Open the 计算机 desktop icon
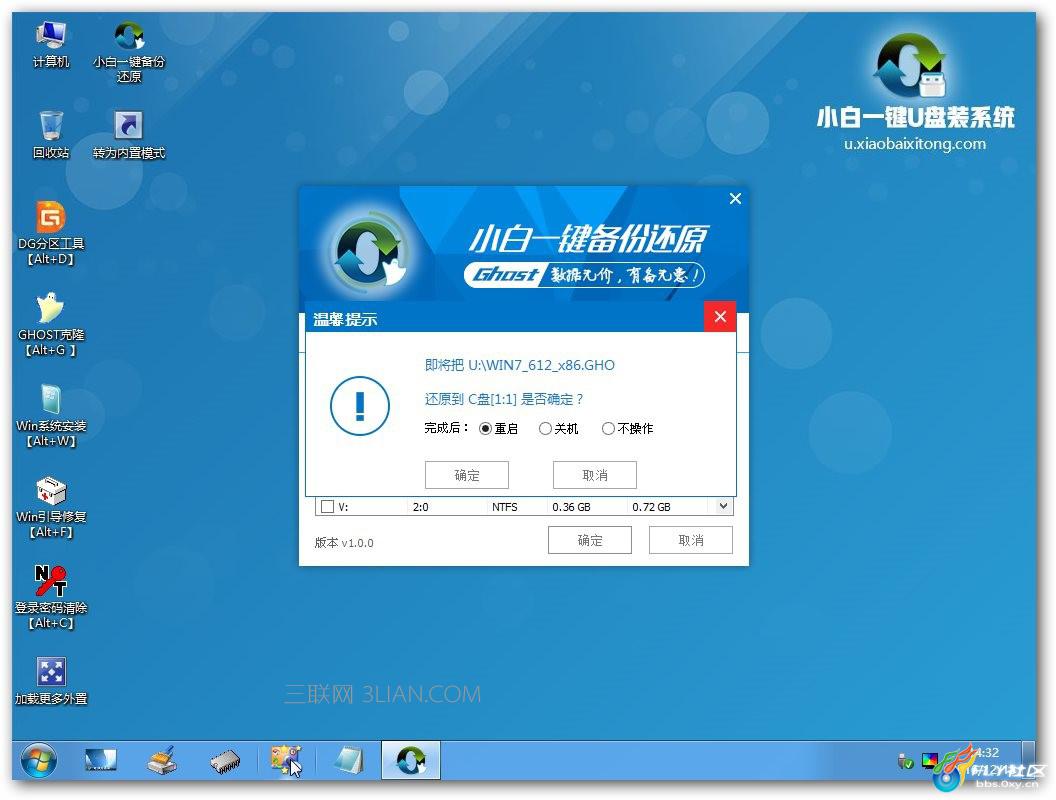 click(x=51, y=43)
